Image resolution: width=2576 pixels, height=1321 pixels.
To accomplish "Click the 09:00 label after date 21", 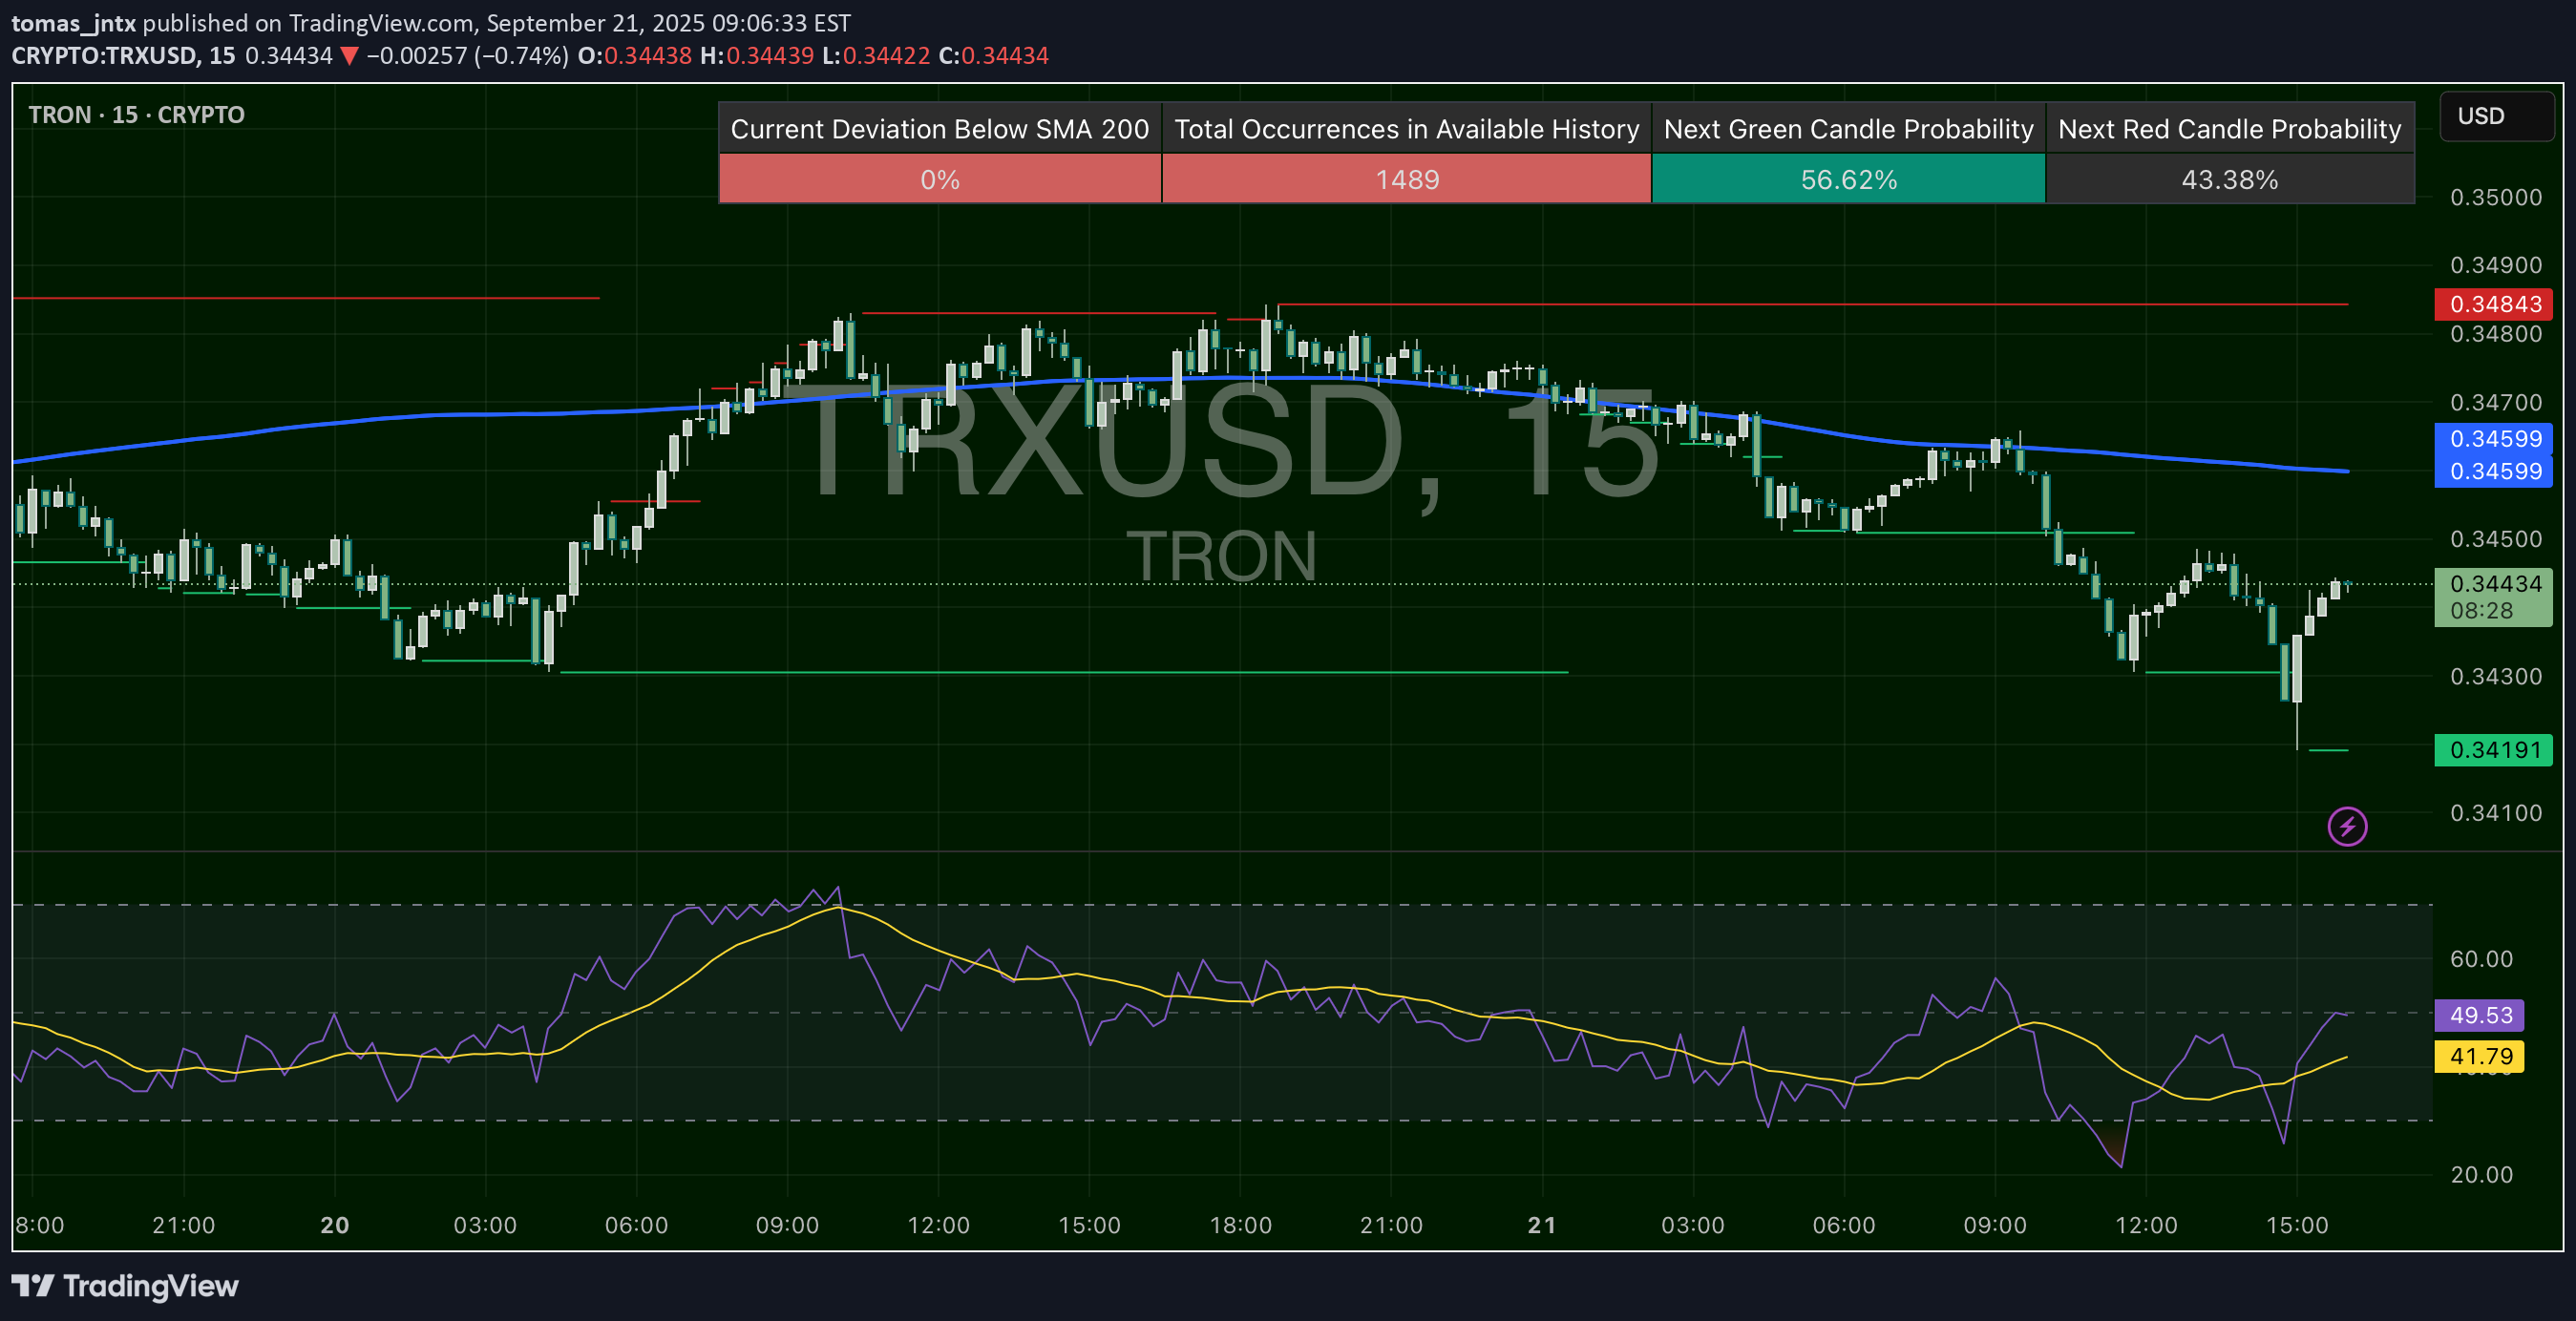I will [x=1995, y=1225].
